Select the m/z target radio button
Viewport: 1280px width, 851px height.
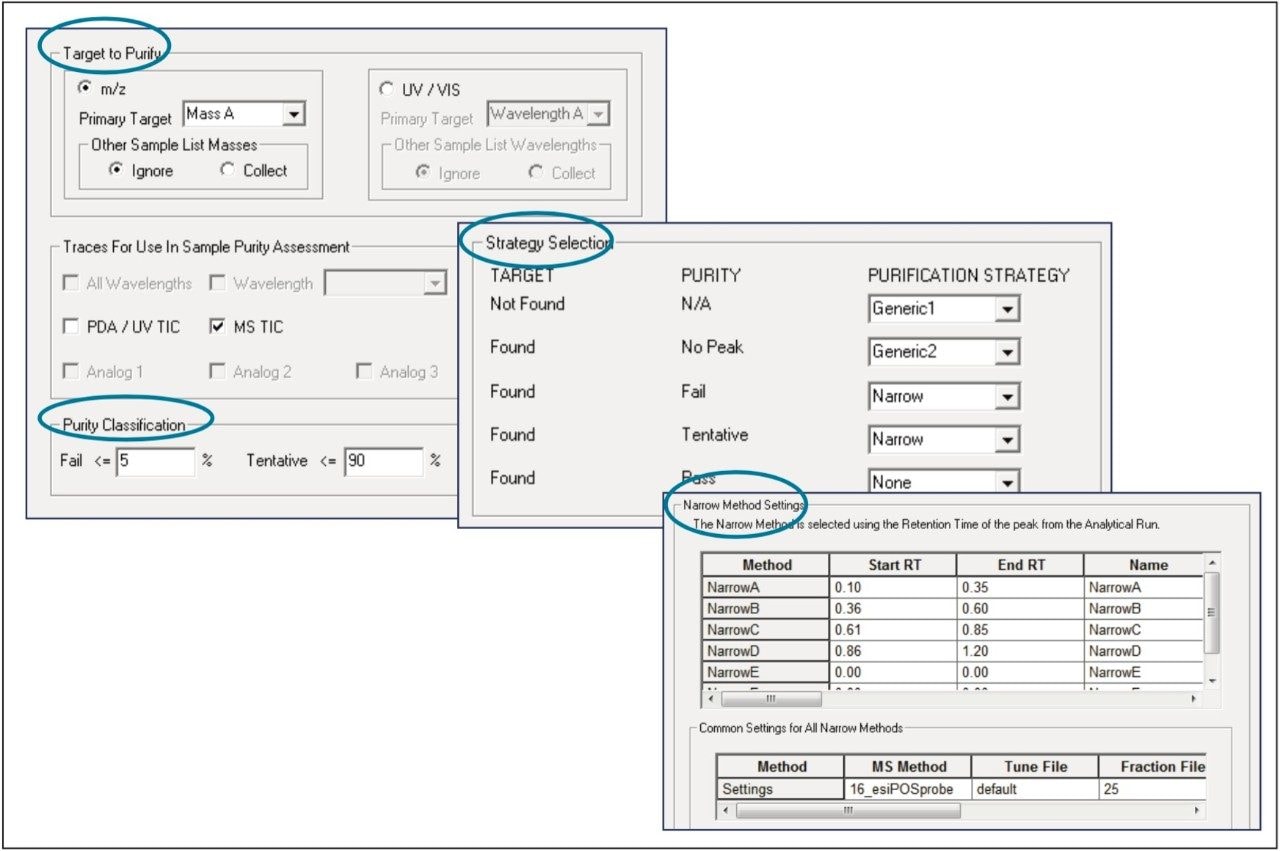pos(85,88)
